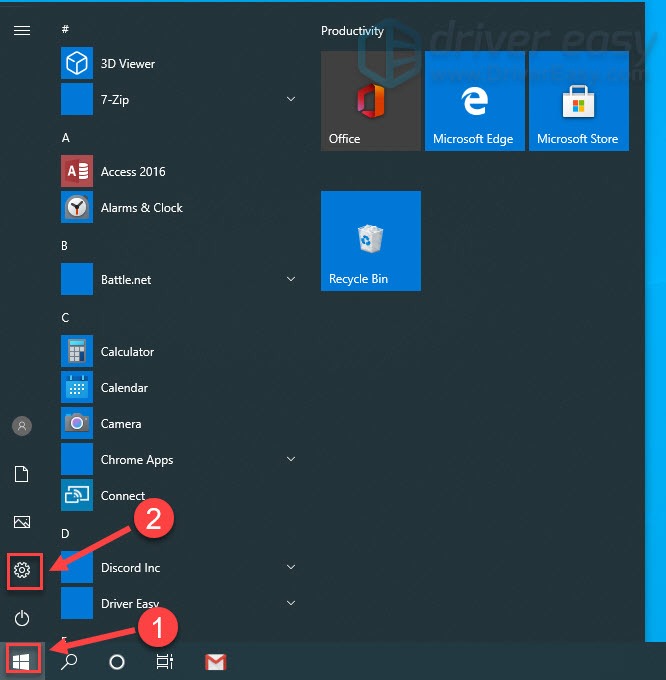Open the Calculator app icon
The width and height of the screenshot is (666, 680).
click(77, 351)
